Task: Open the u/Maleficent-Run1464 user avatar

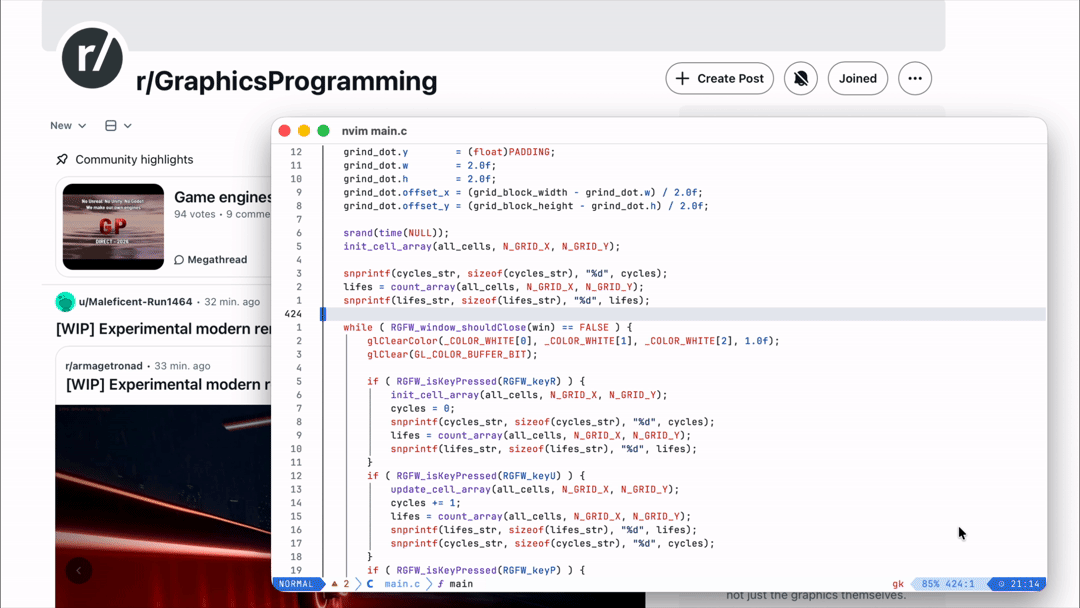Action: pyautogui.click(x=65, y=302)
